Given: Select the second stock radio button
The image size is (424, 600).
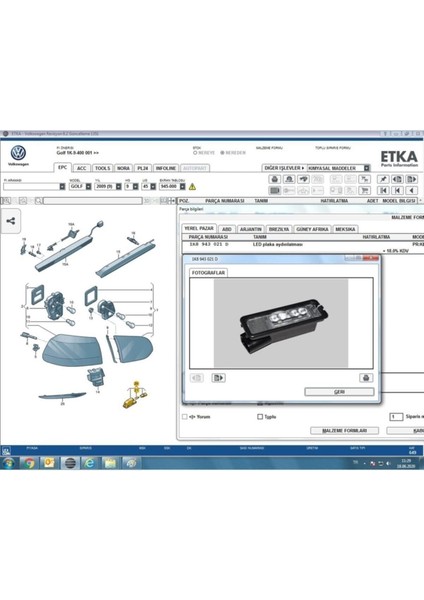Looking at the screenshot, I should [222, 153].
